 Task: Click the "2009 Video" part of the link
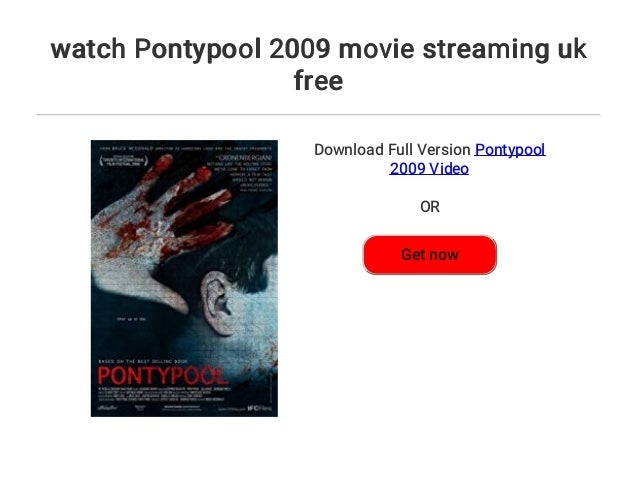[429, 168]
